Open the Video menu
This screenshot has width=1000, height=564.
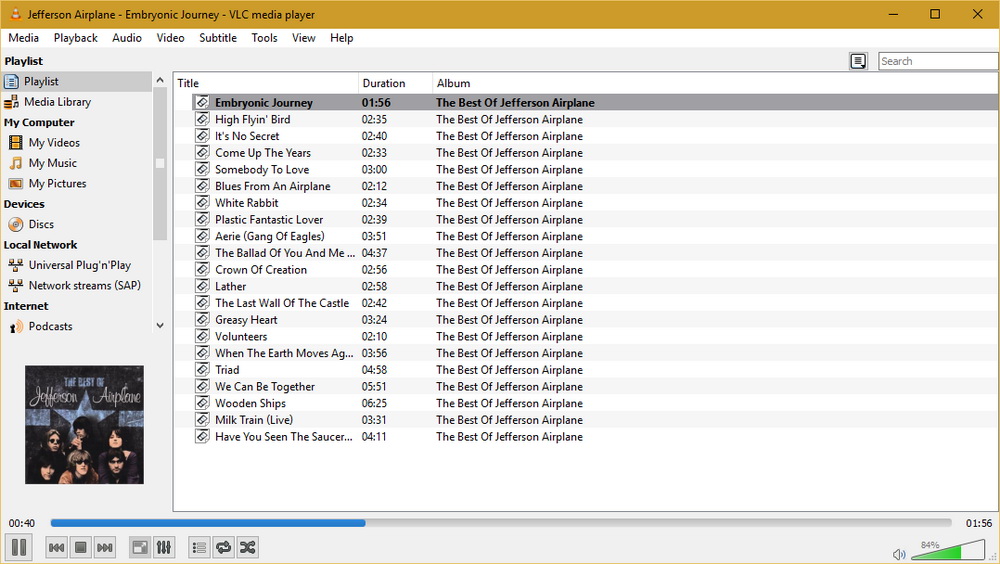tap(170, 38)
